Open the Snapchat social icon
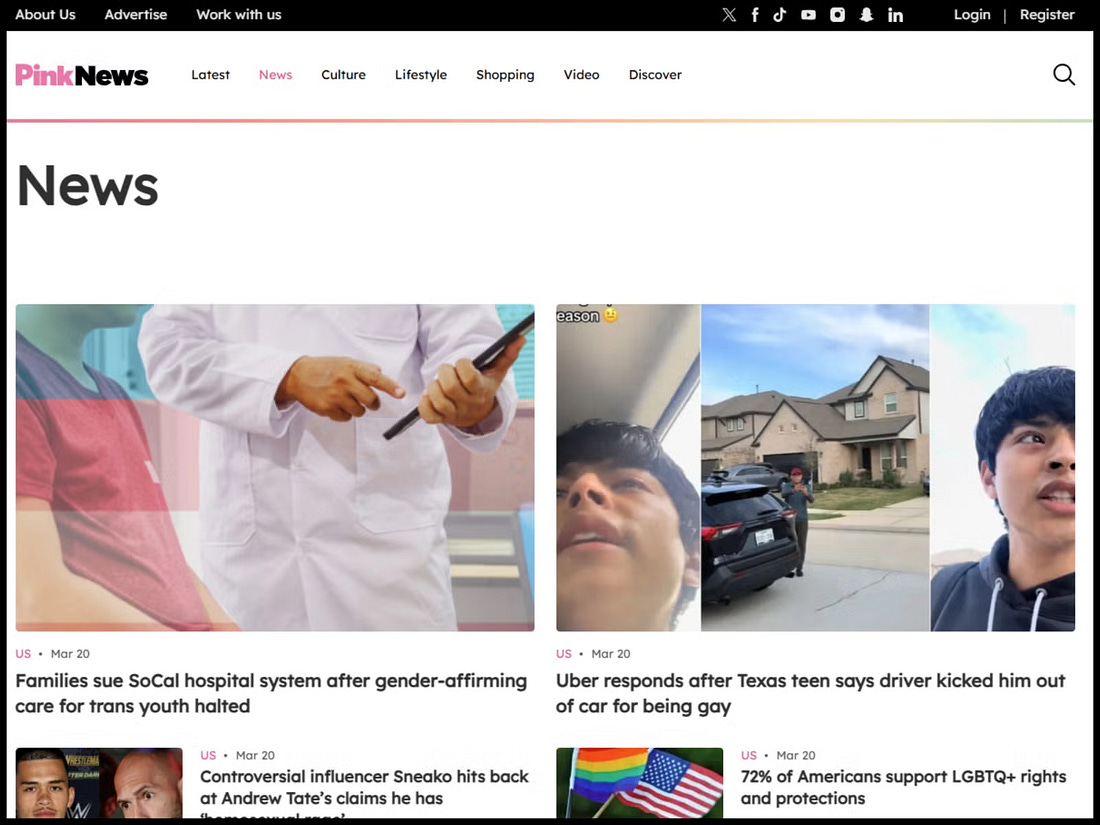This screenshot has width=1100, height=825. [866, 15]
